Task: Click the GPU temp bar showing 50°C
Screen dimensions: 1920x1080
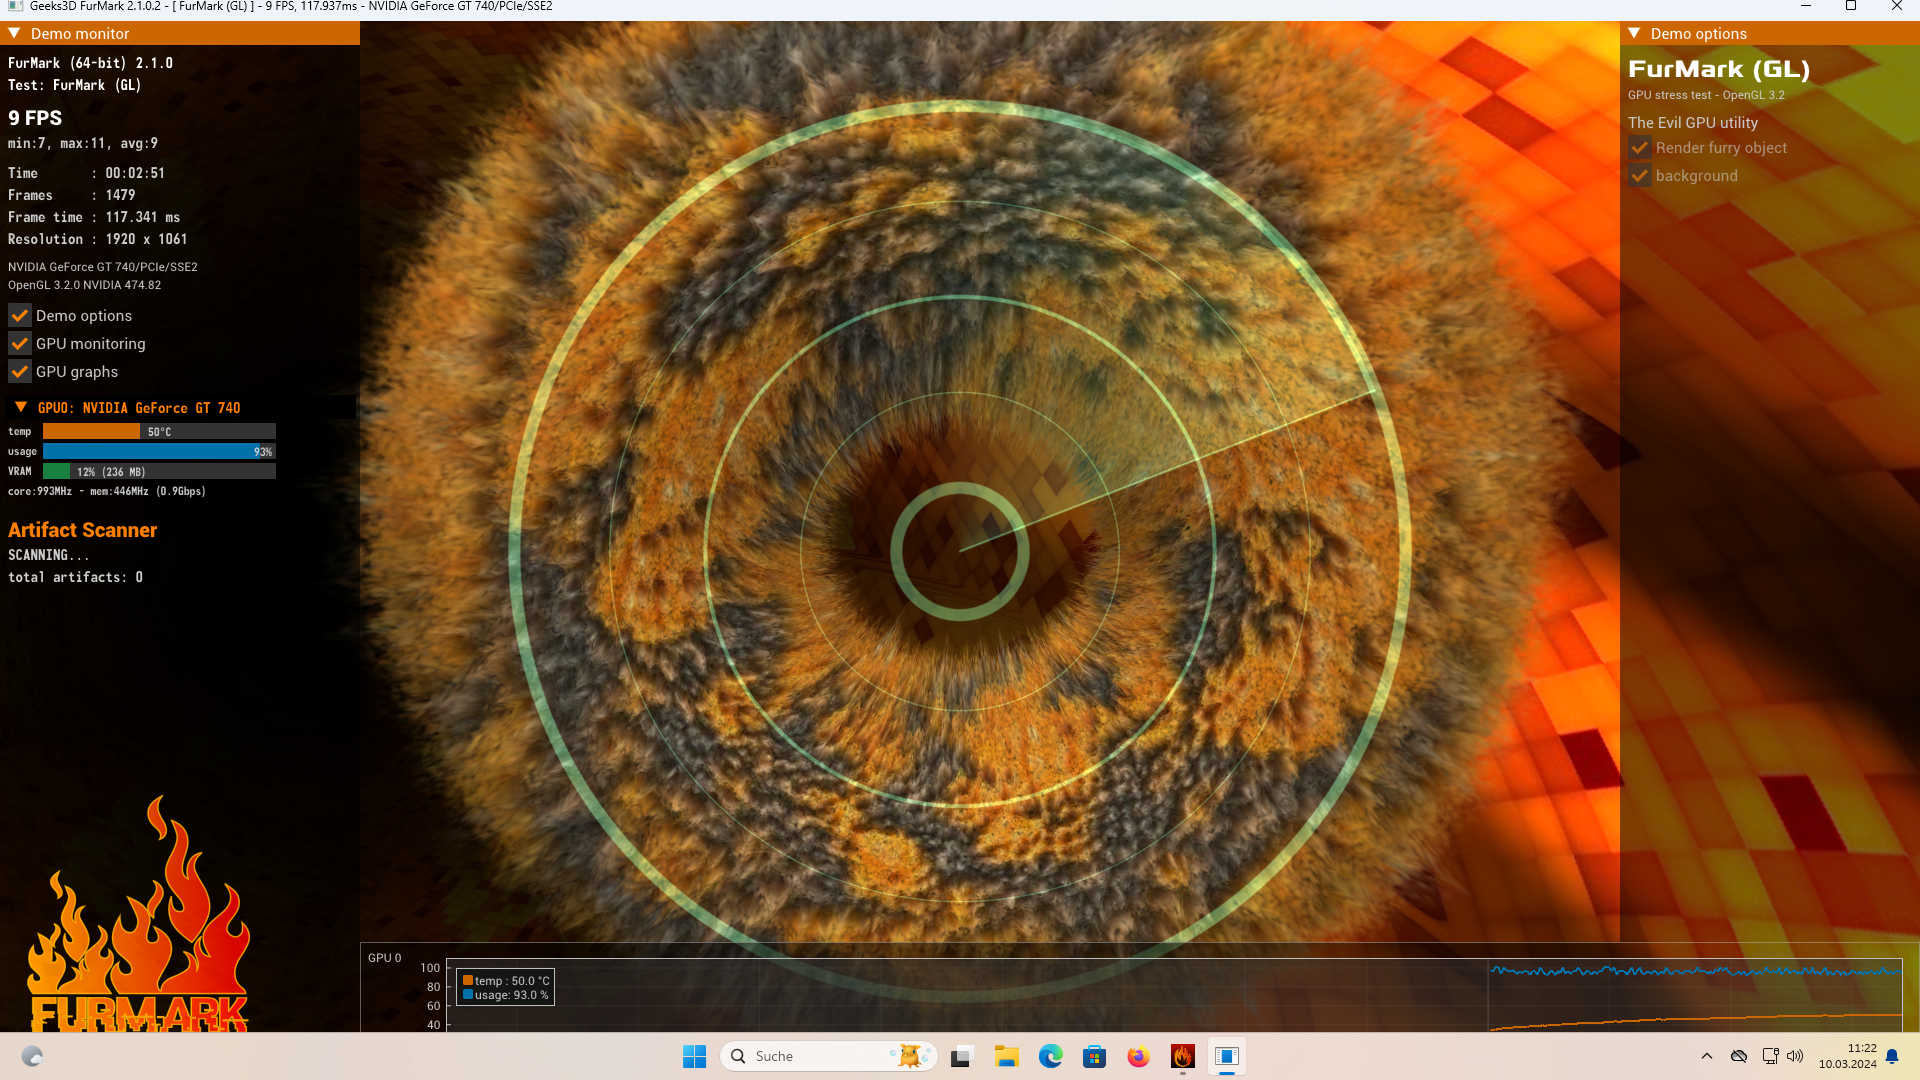Action: (x=159, y=432)
